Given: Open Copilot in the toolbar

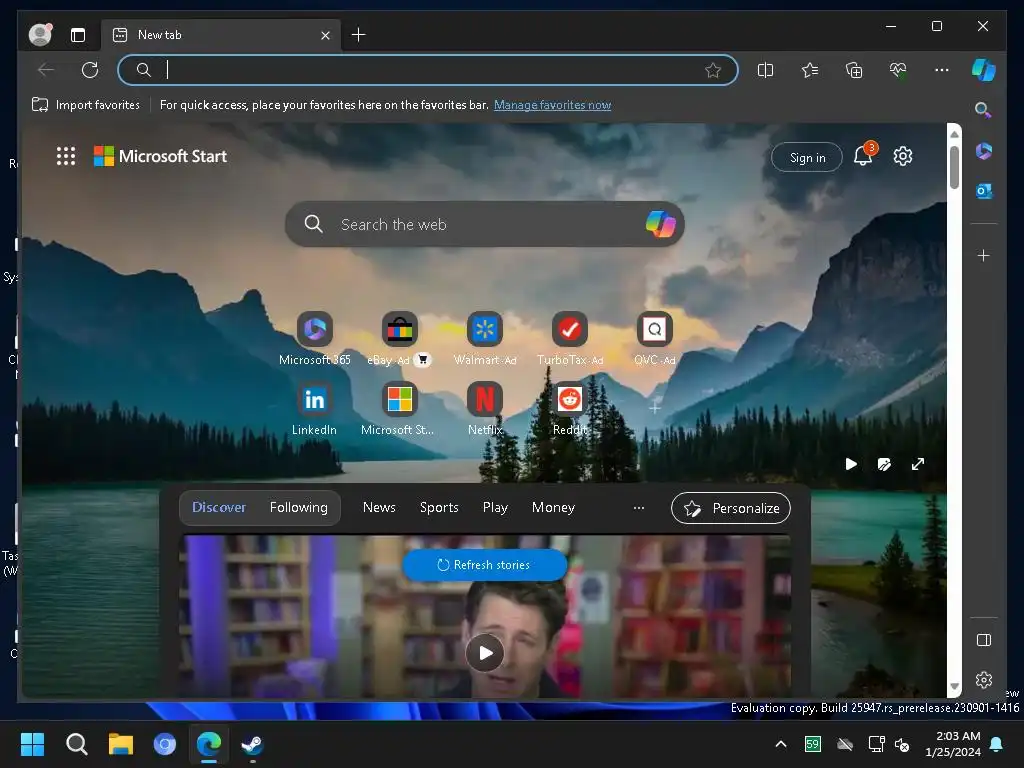Looking at the screenshot, I should [x=984, y=70].
